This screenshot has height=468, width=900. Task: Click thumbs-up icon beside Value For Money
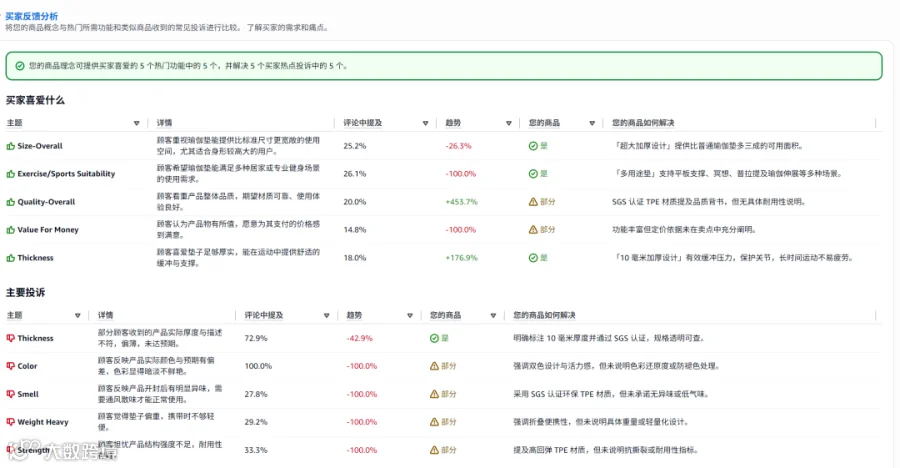[x=10, y=230]
